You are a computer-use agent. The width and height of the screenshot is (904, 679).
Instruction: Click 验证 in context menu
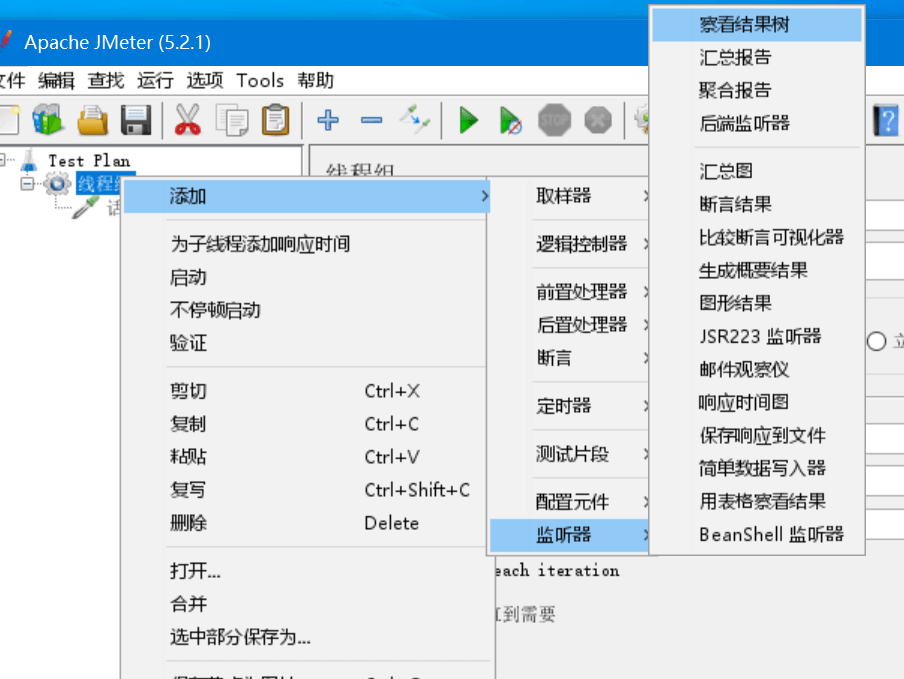[307, 343]
